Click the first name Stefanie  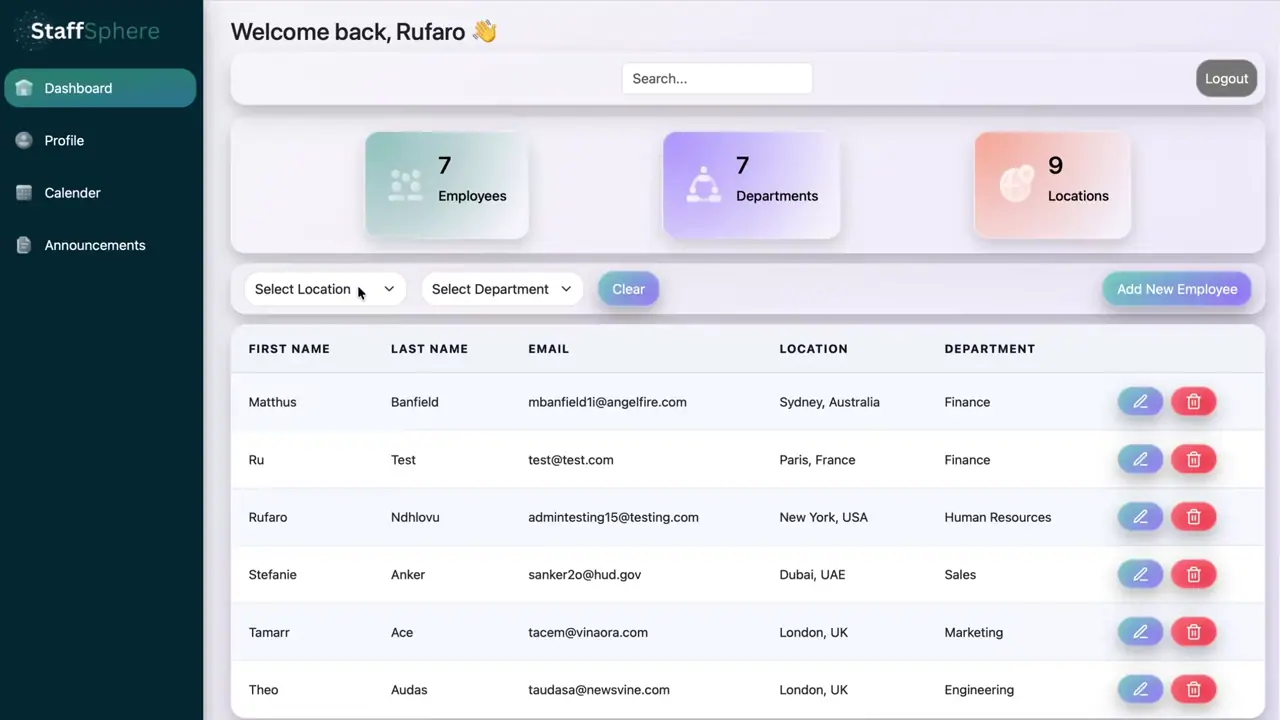(x=272, y=575)
